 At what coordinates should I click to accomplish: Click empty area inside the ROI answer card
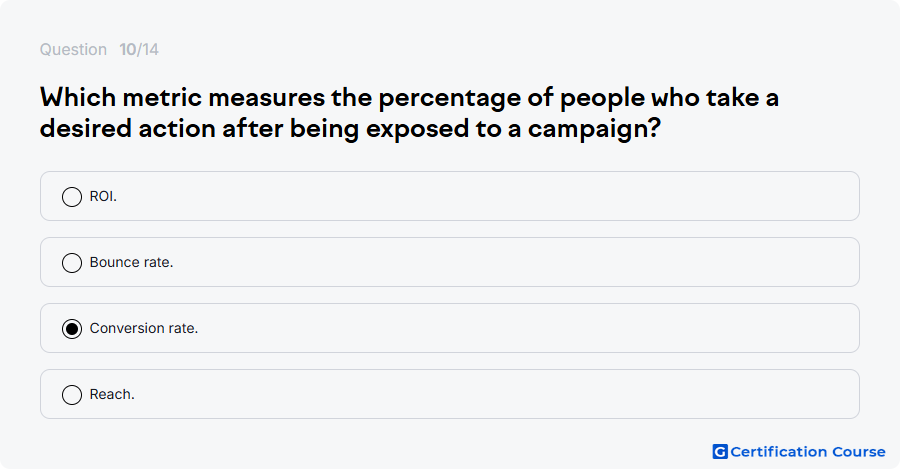click(x=488, y=196)
